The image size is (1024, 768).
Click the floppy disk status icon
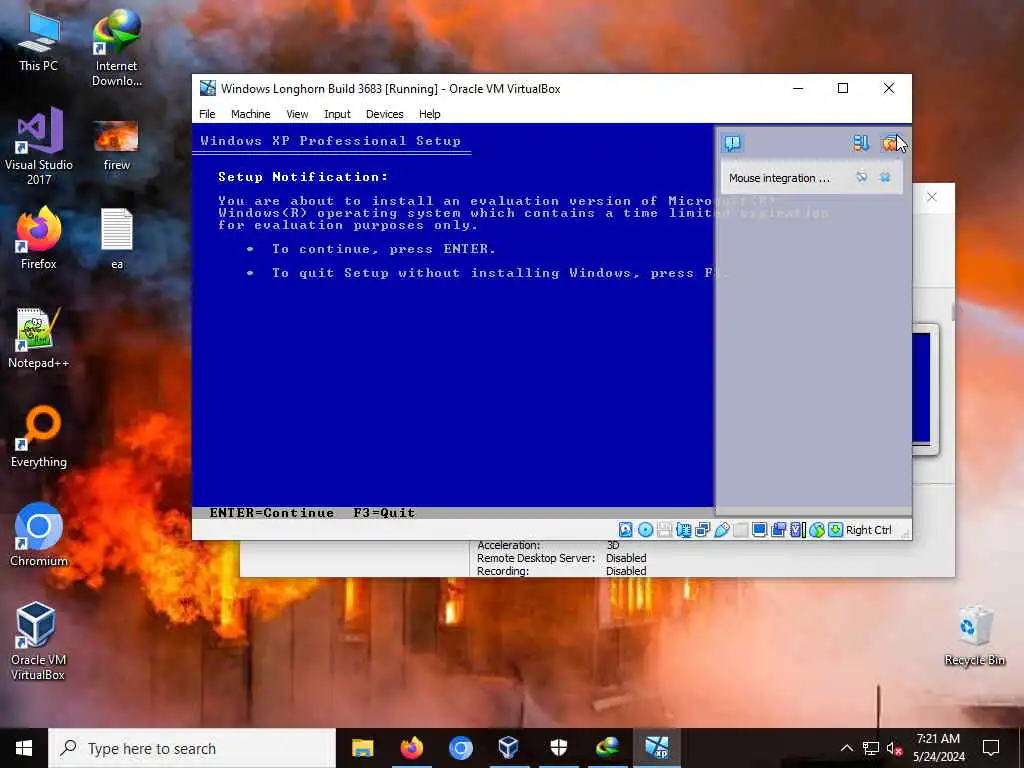pyautogui.click(x=664, y=530)
